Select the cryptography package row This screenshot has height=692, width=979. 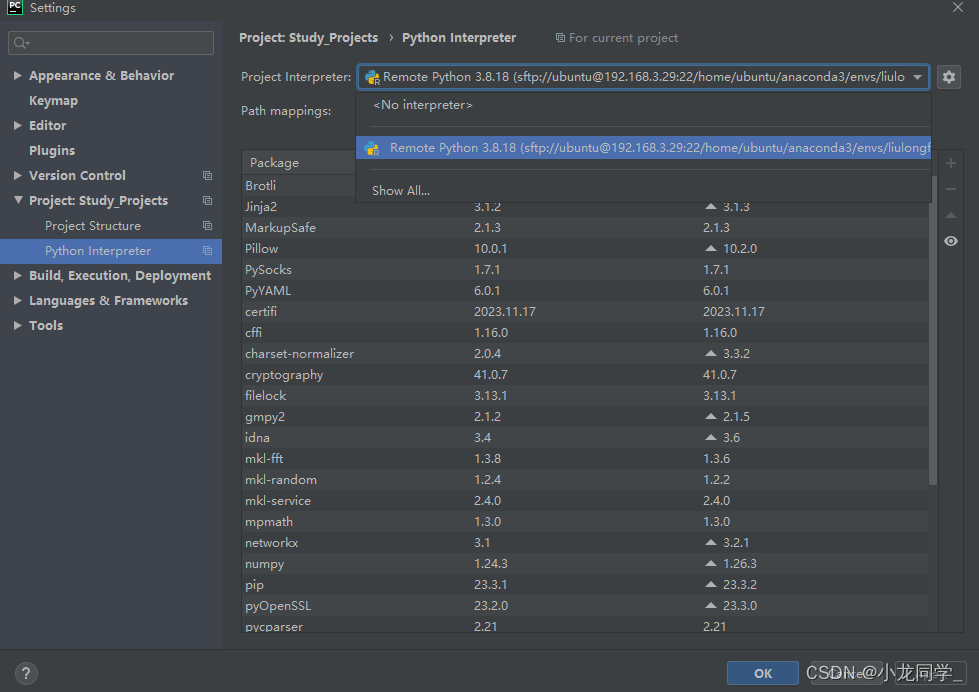point(585,375)
